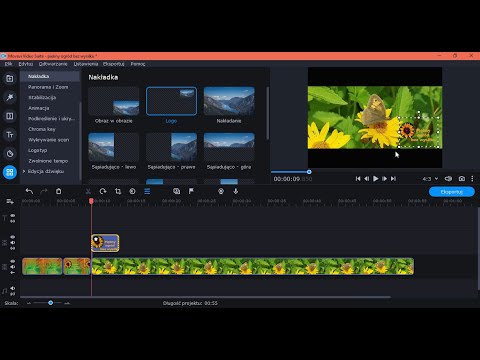The width and height of the screenshot is (480, 360).
Task: Step back one frame
Action: coord(367,179)
